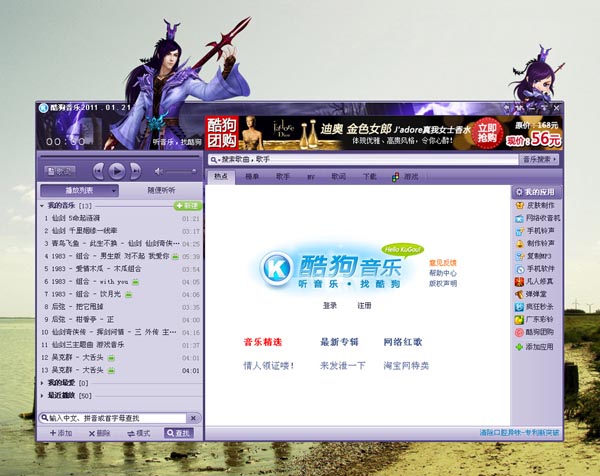
Task: Switch to the 随便听听 tab
Action: coord(161,190)
